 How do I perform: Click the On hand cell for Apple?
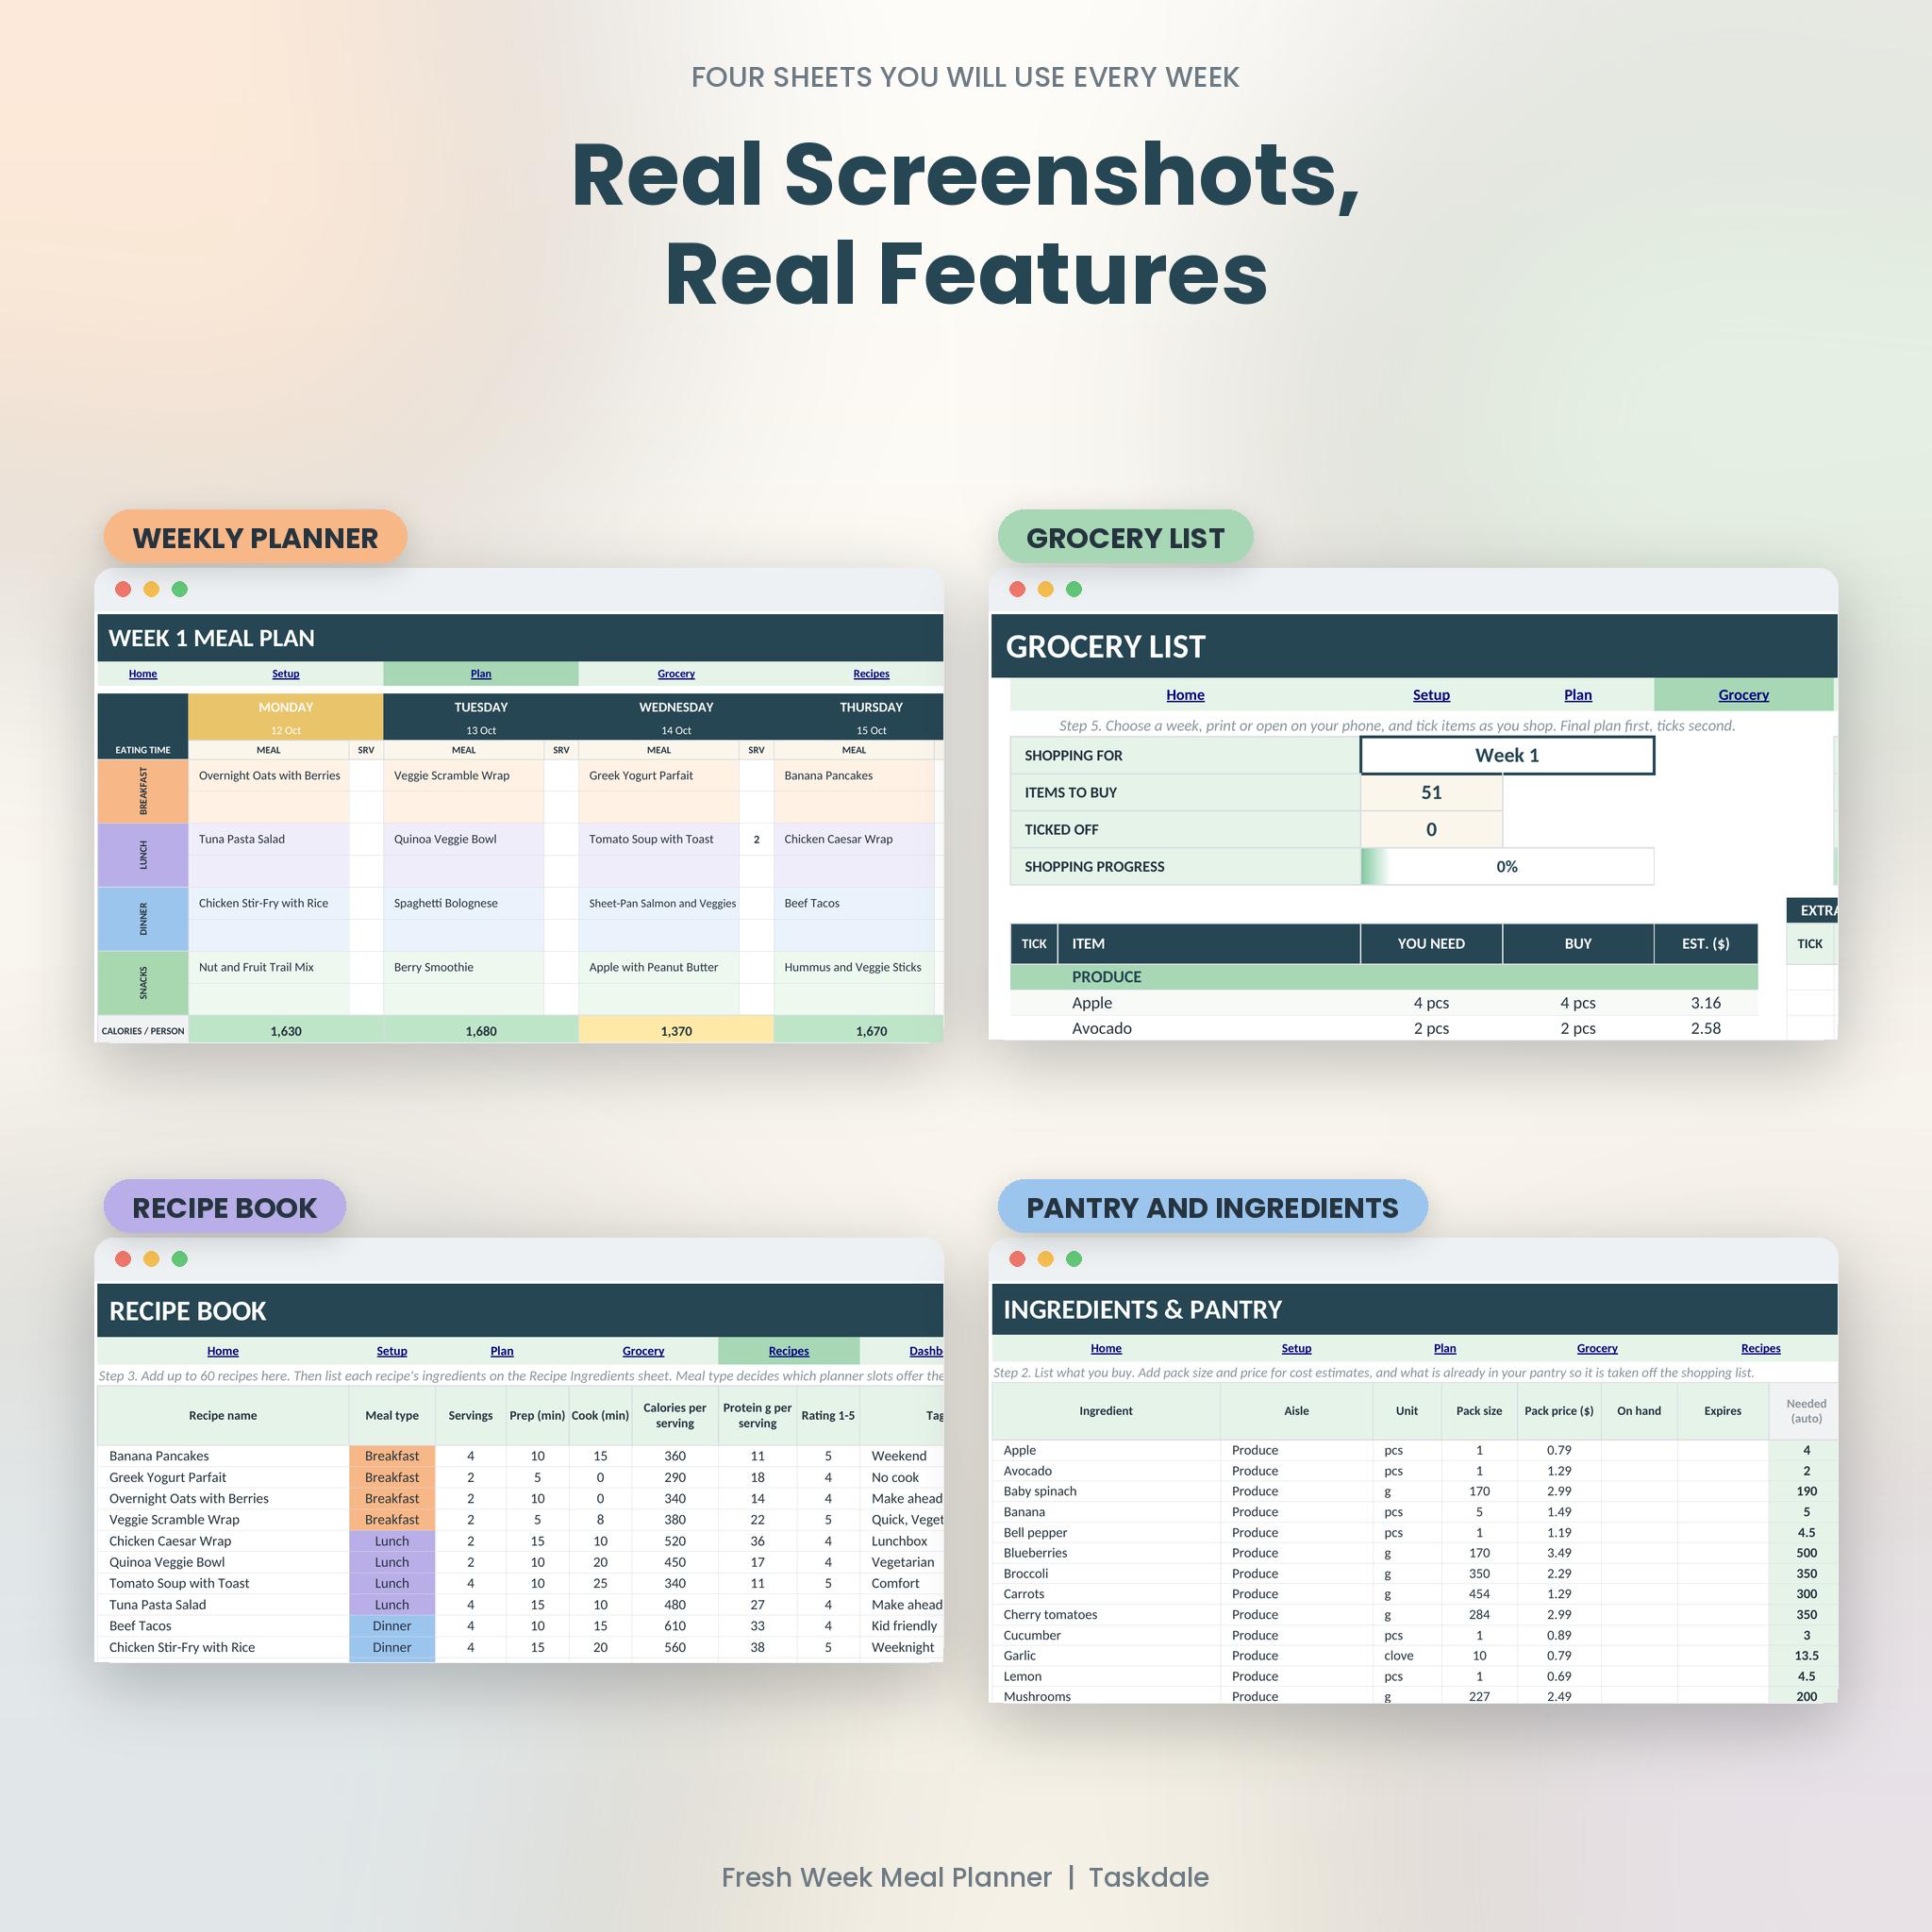tap(1639, 1450)
